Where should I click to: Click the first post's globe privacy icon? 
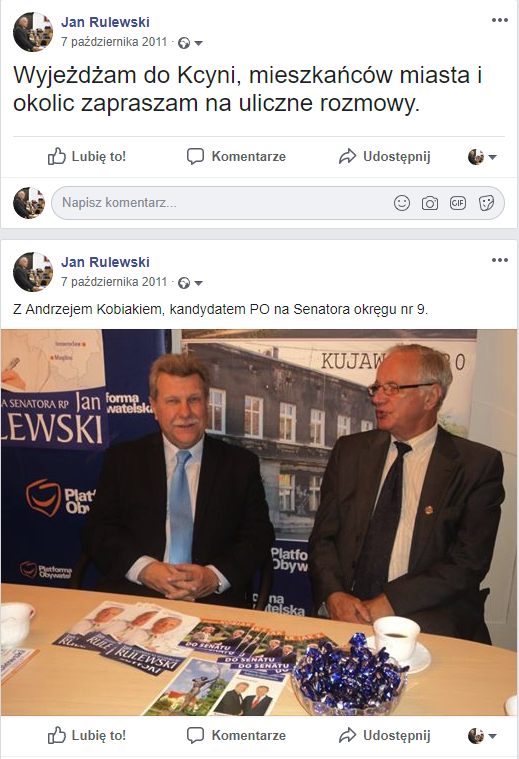(184, 43)
